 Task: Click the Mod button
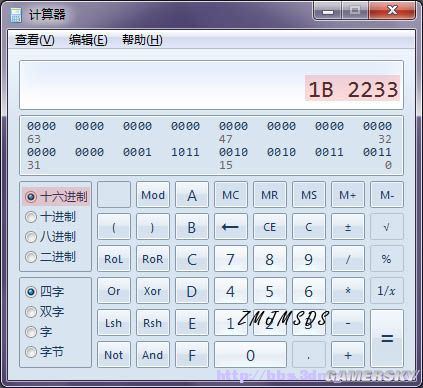click(153, 195)
